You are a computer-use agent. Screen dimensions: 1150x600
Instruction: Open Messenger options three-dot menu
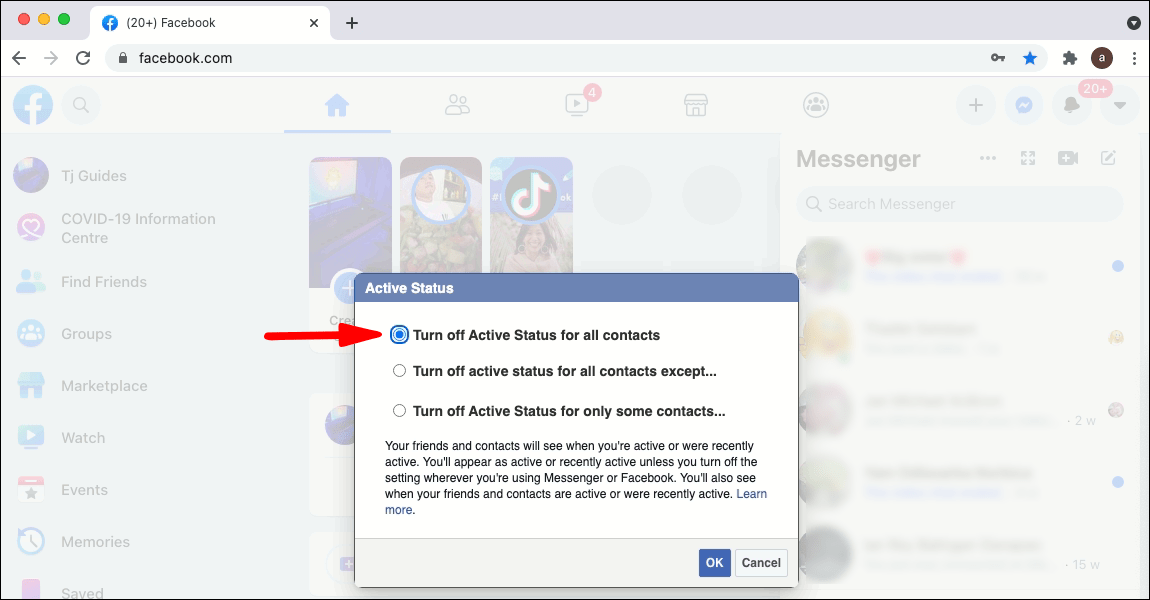tap(988, 158)
